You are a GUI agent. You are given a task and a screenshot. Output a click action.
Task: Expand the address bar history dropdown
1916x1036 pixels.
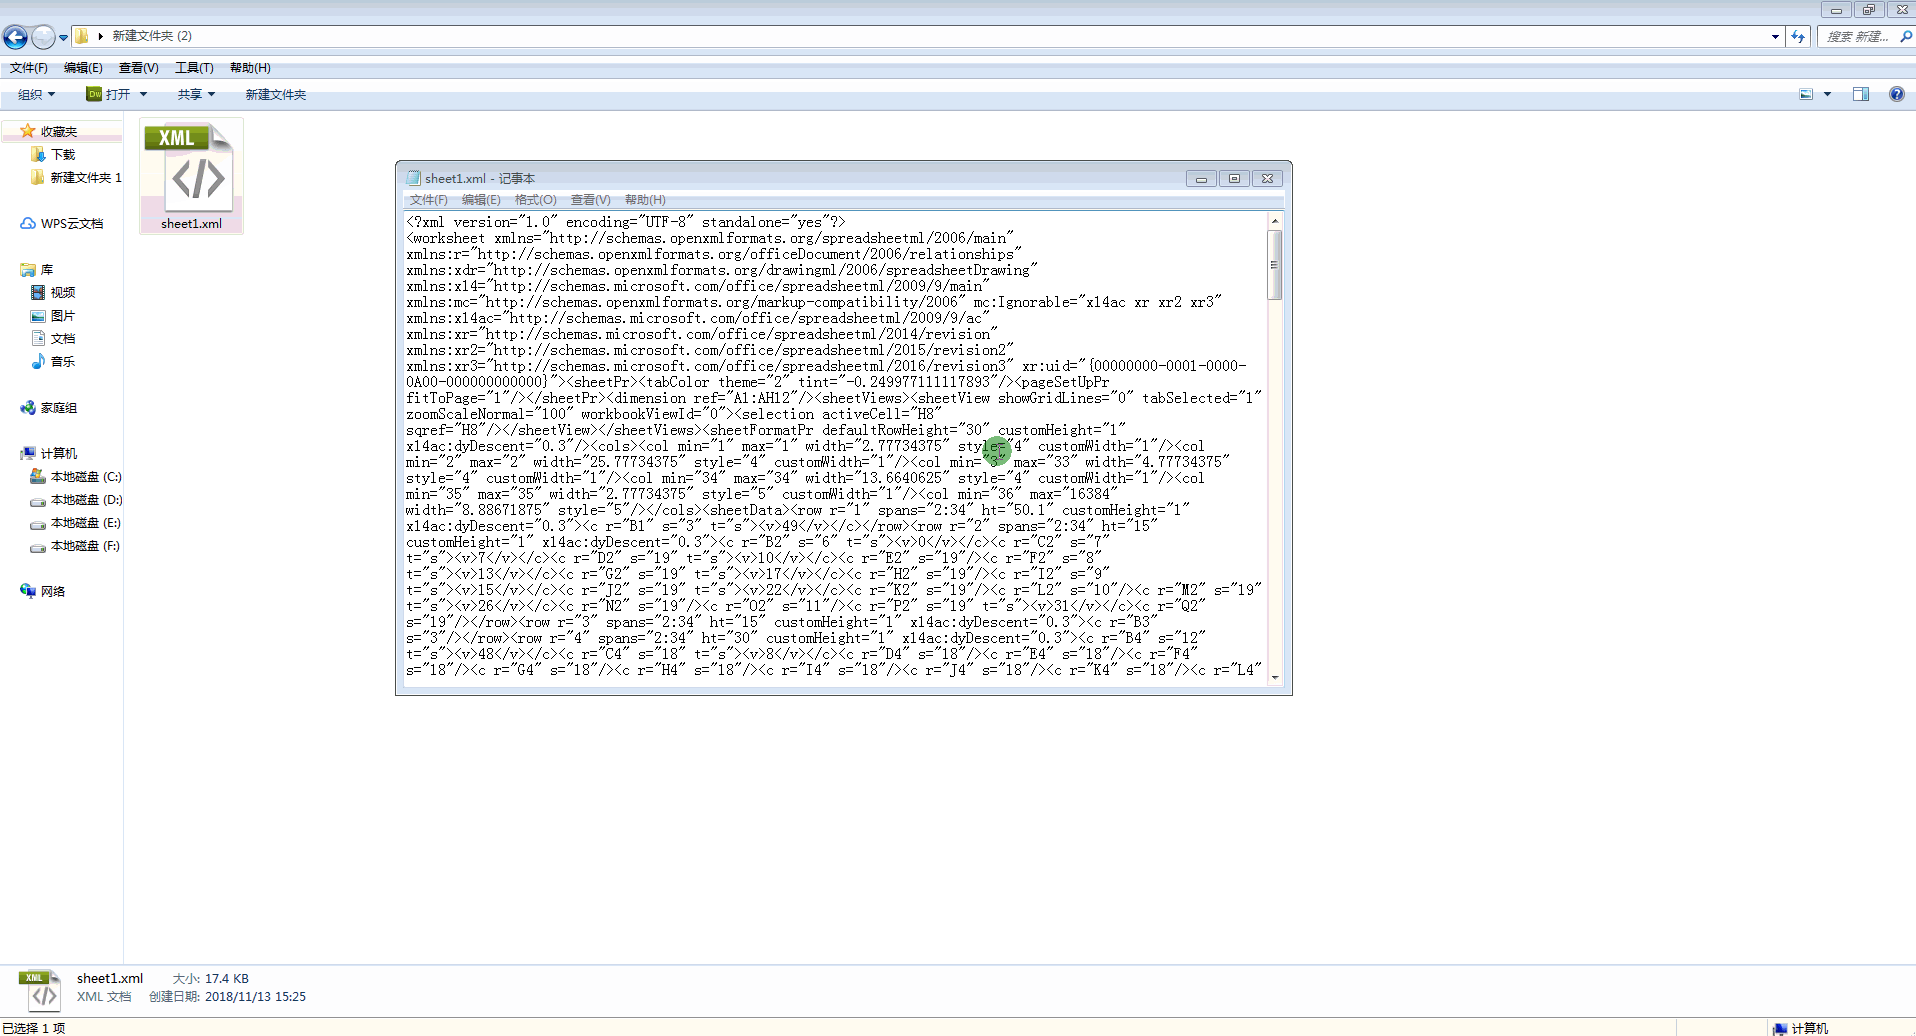pos(1775,36)
